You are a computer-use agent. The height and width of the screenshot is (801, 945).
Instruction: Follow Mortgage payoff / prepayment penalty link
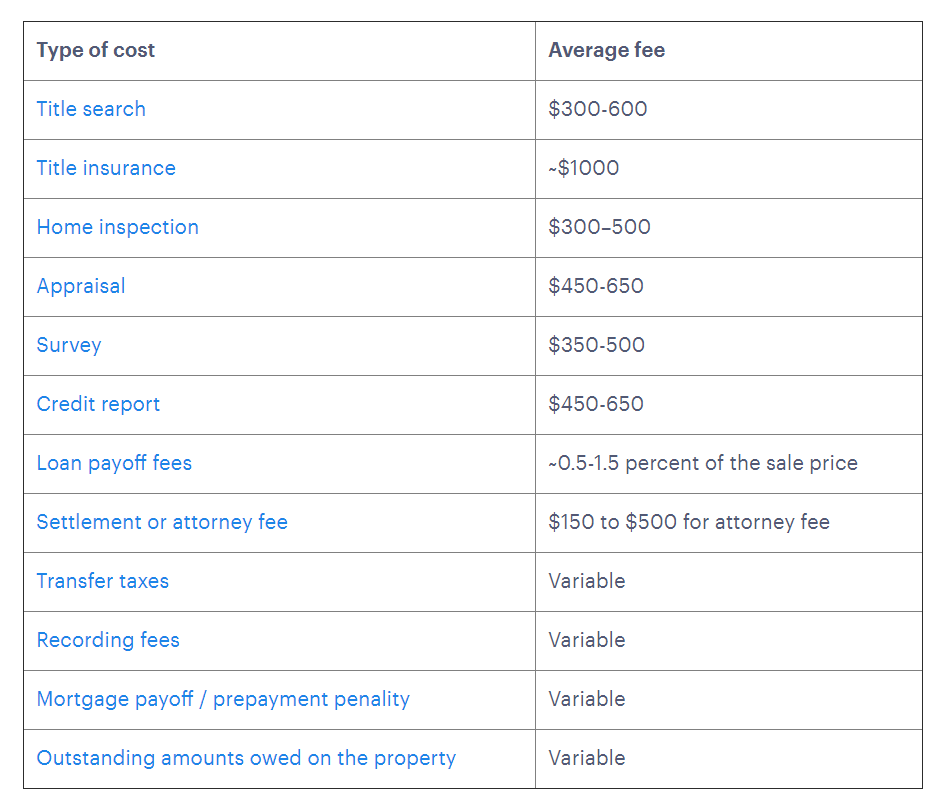(x=223, y=699)
